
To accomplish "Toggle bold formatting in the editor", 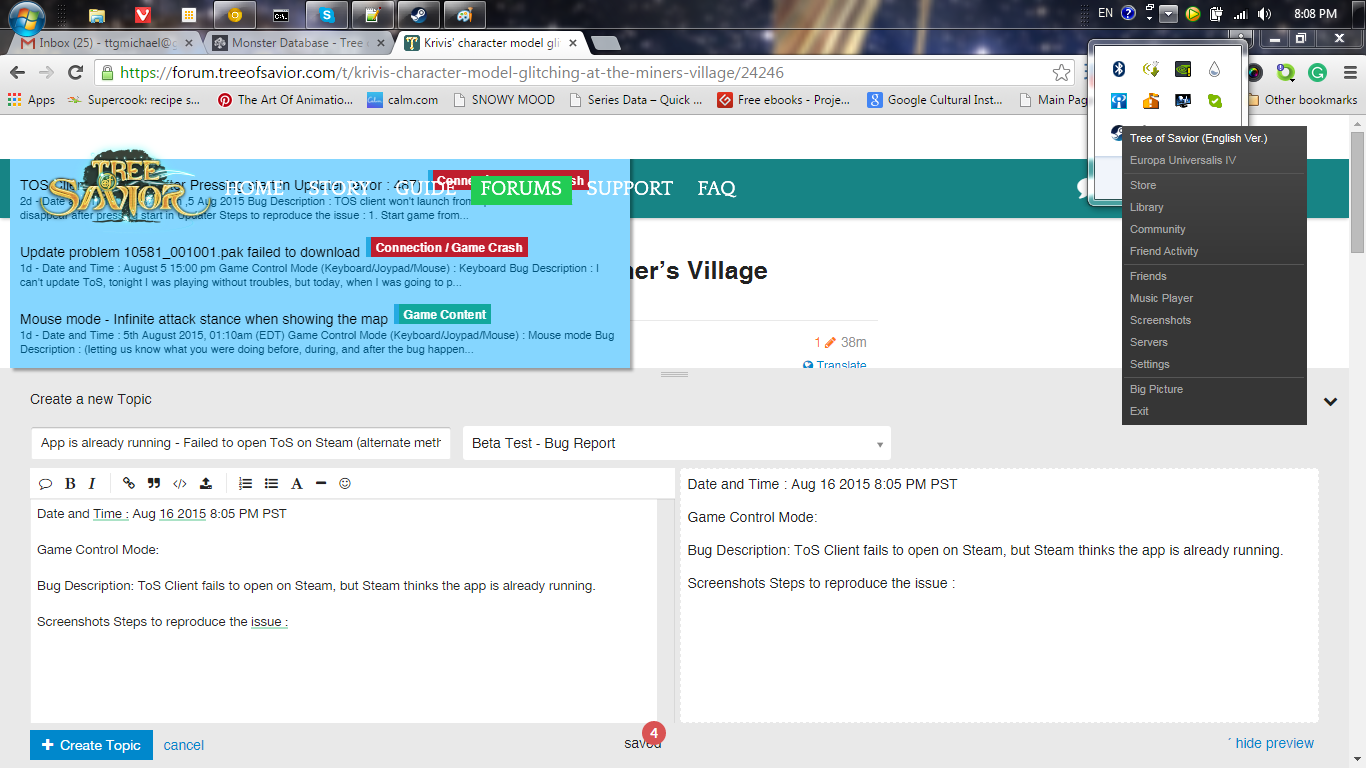I will (70, 484).
